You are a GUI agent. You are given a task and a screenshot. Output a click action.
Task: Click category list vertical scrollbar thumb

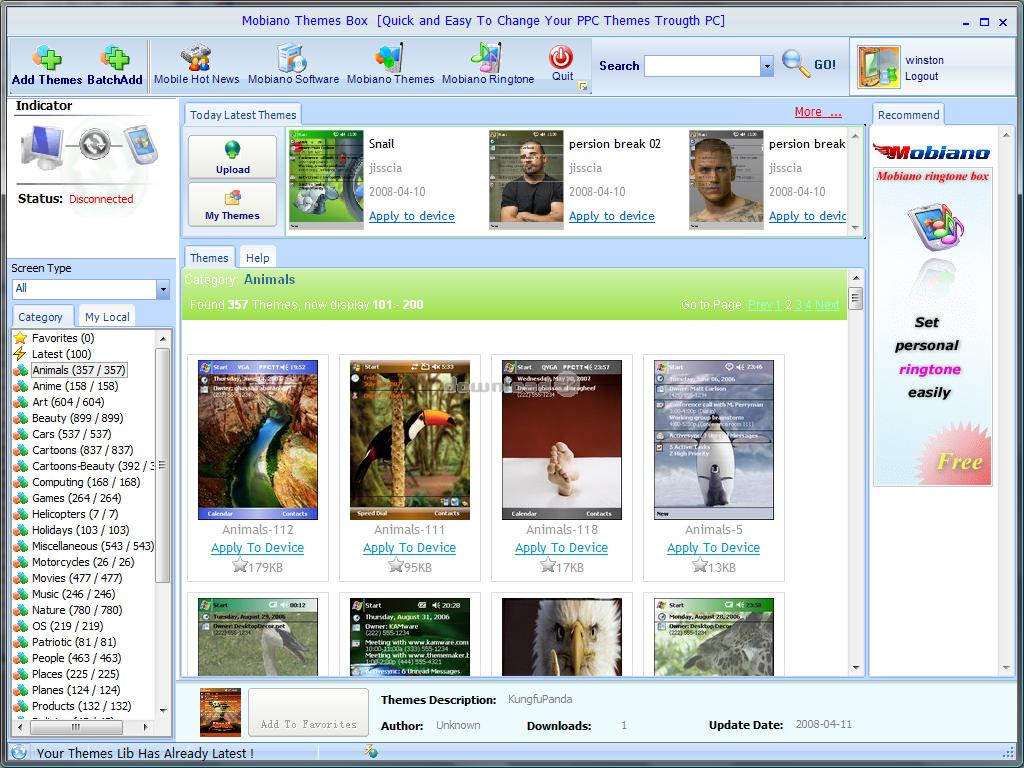click(163, 465)
